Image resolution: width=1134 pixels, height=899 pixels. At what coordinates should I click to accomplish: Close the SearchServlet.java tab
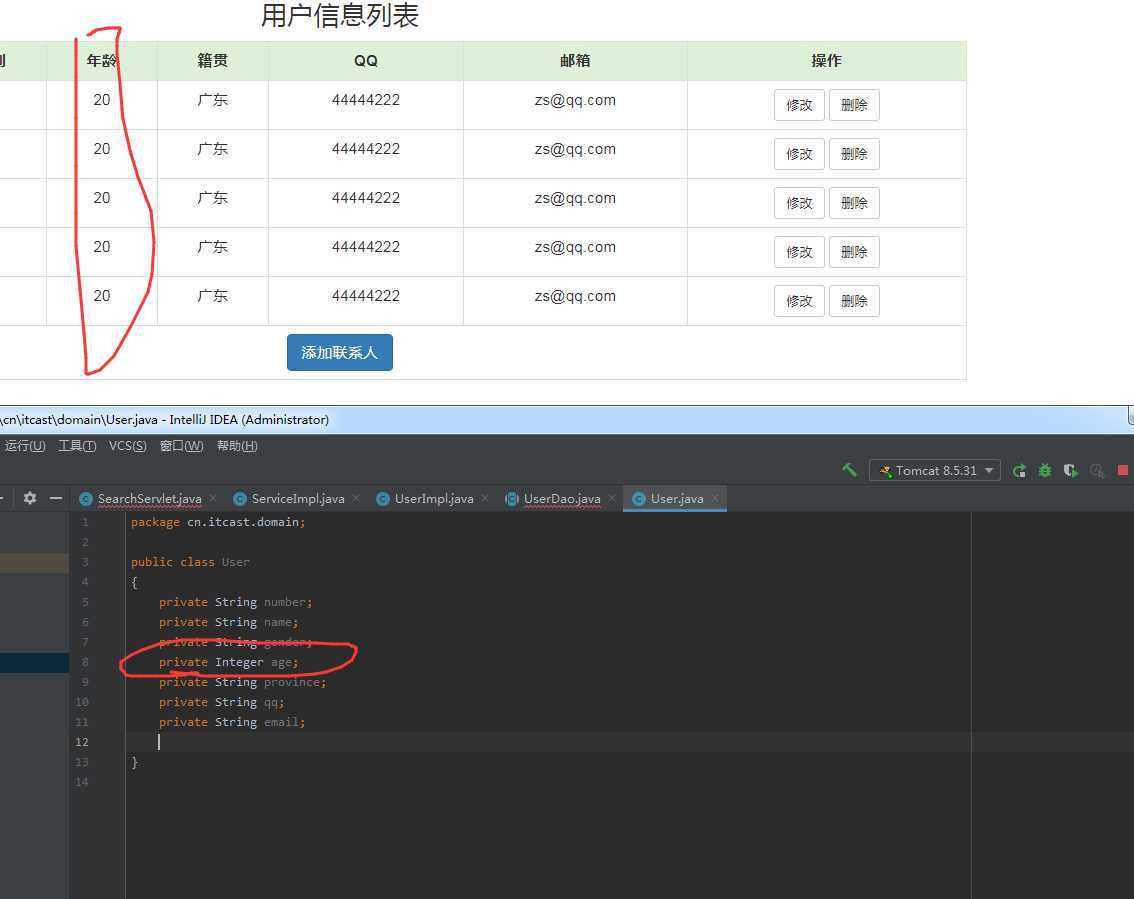[213, 498]
